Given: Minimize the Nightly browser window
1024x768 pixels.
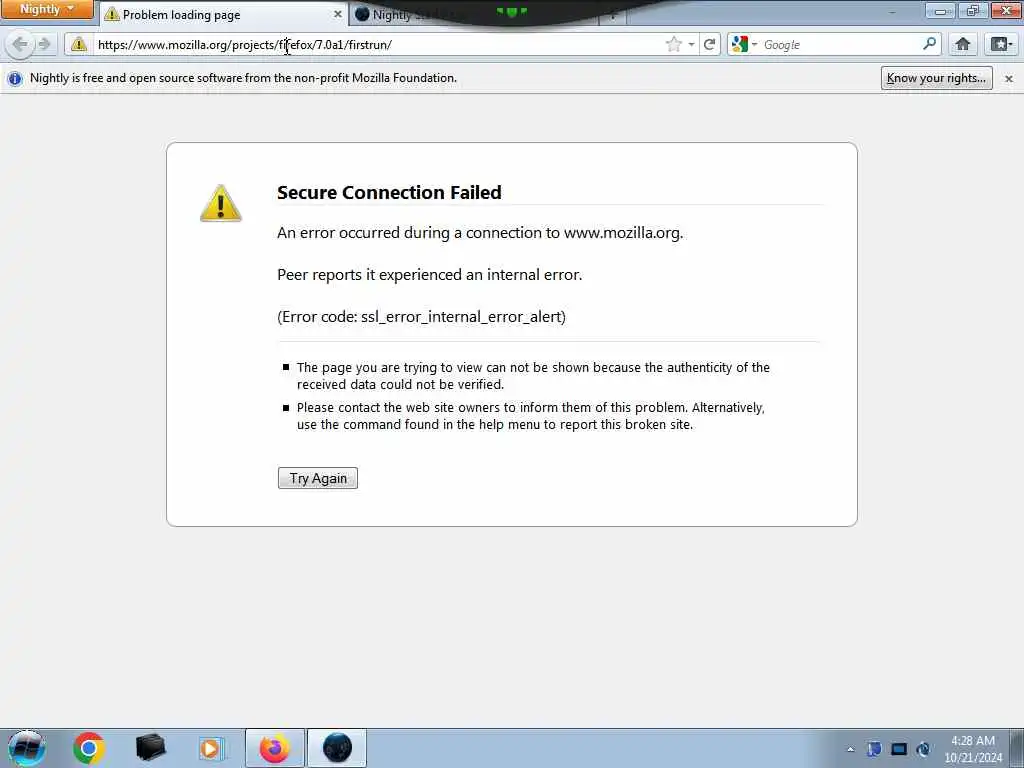Looking at the screenshot, I should [x=940, y=10].
